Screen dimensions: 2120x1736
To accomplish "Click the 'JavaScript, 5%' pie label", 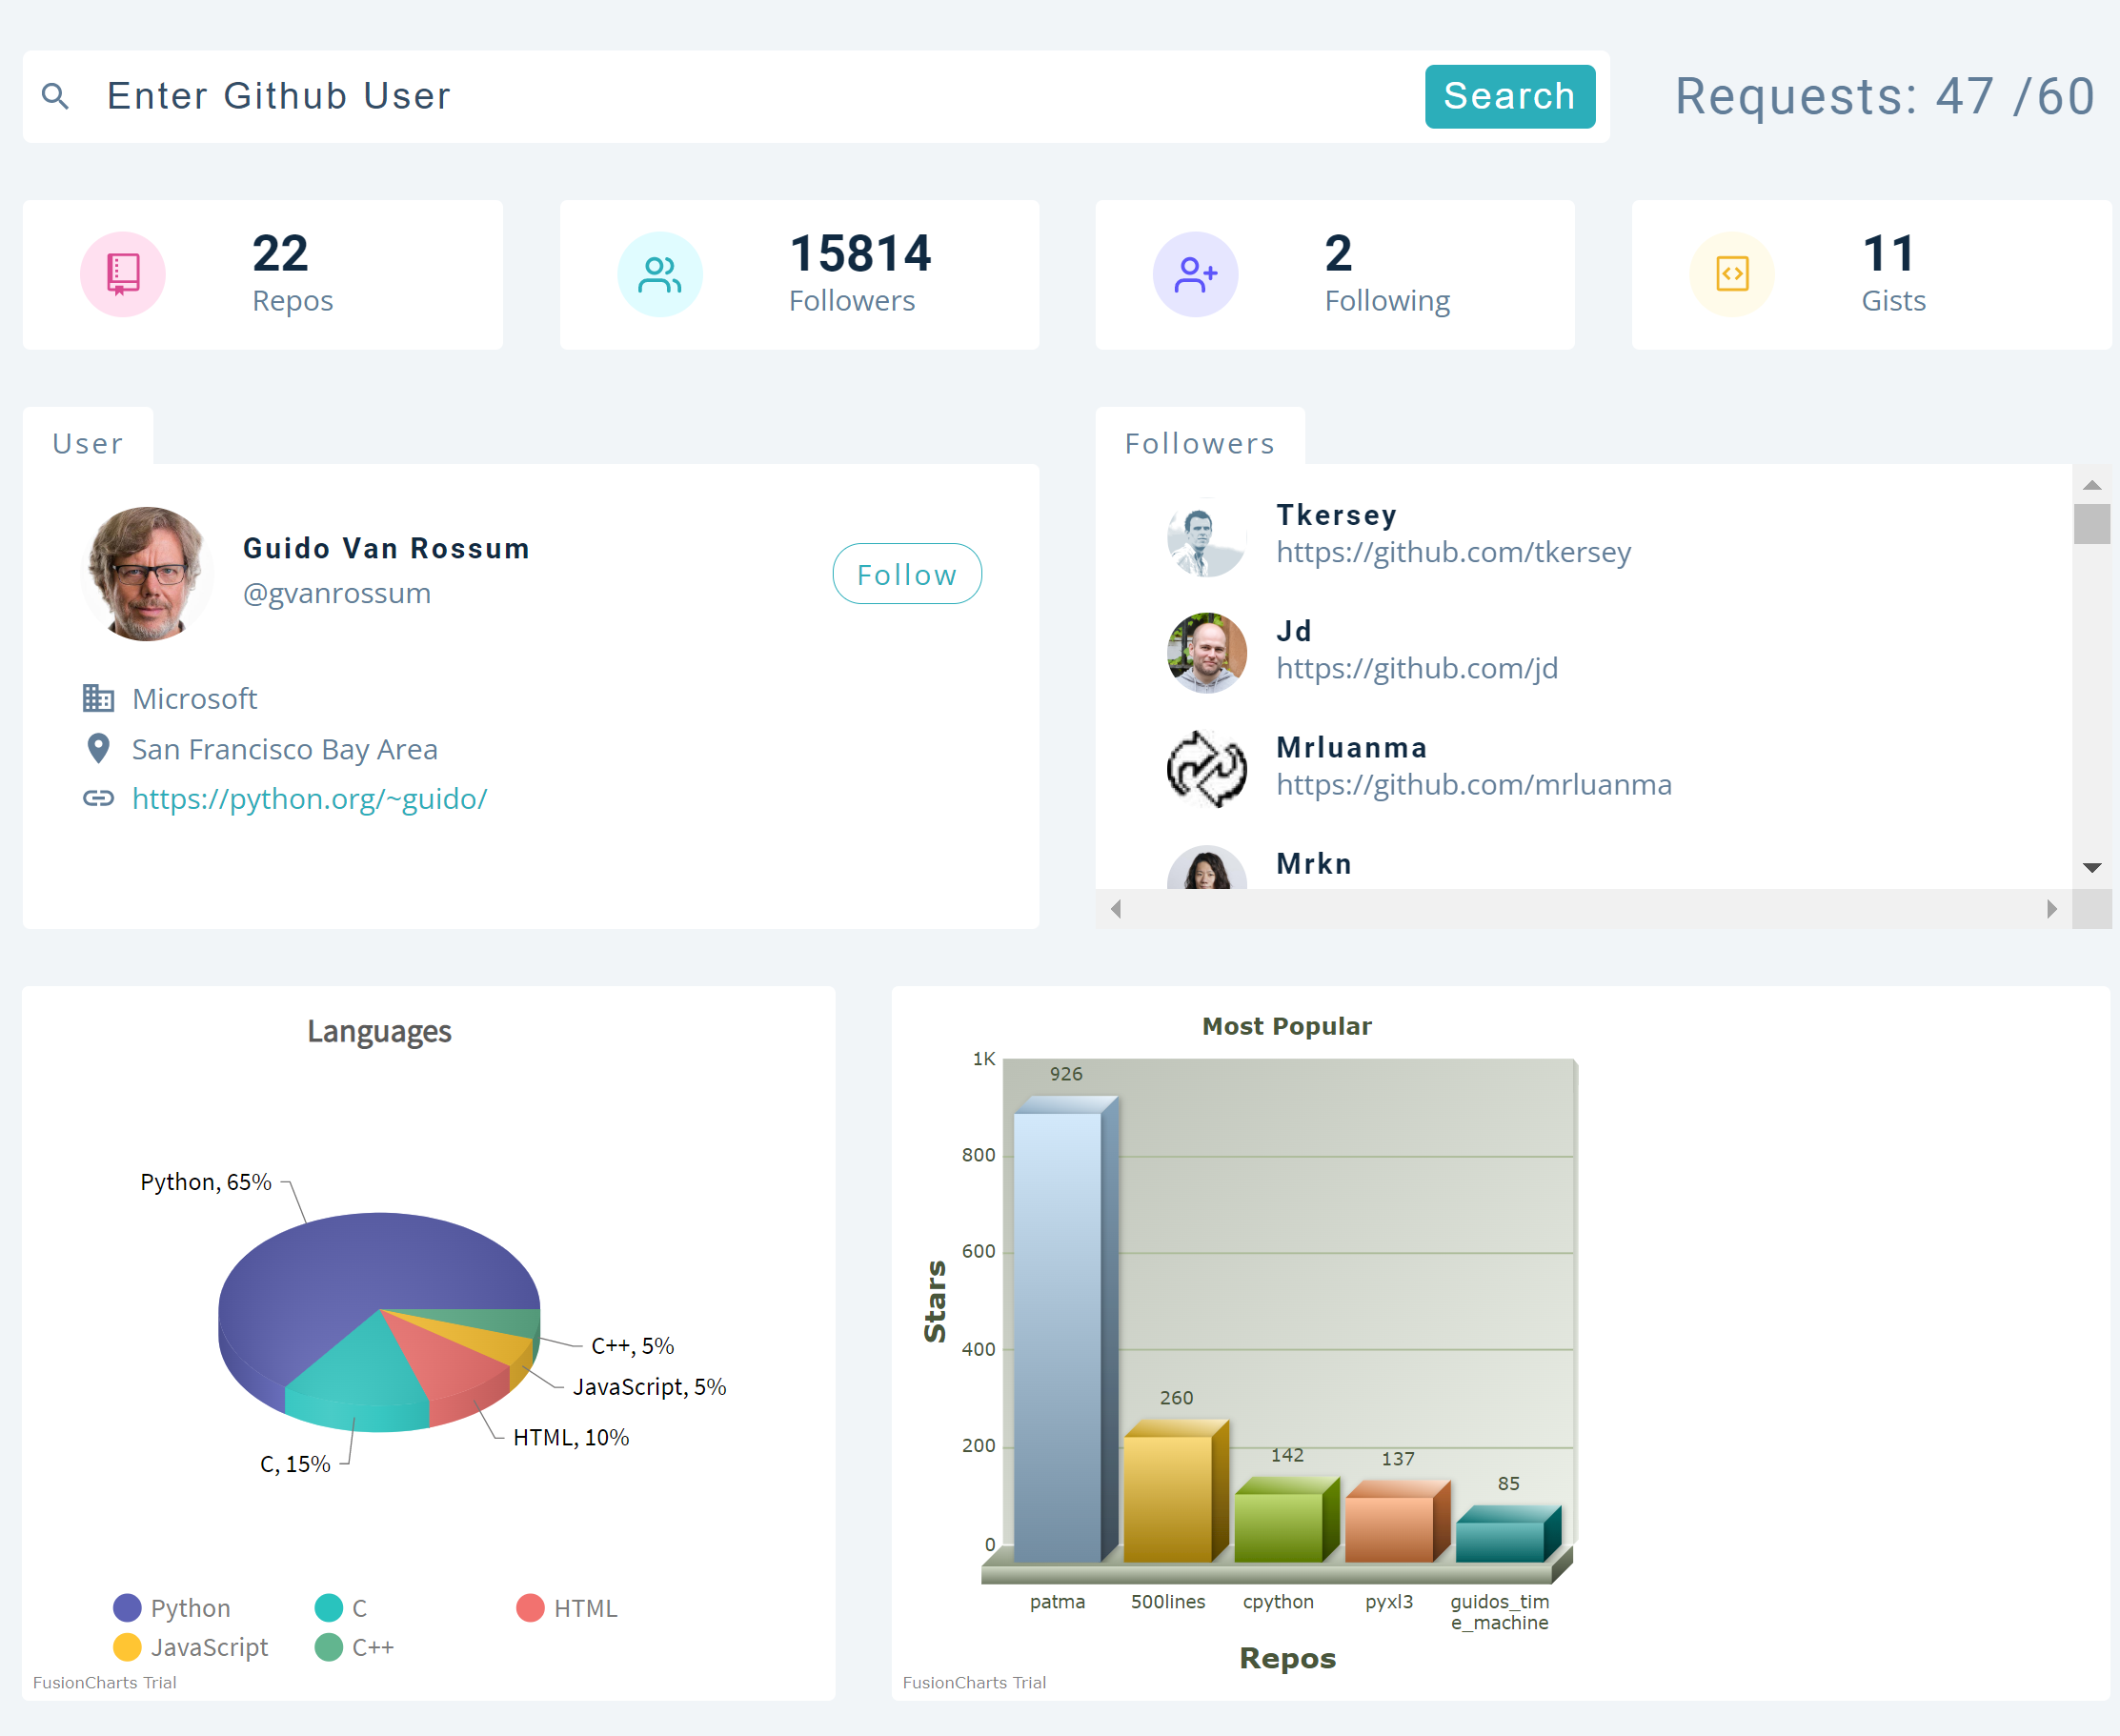I will point(650,1387).
